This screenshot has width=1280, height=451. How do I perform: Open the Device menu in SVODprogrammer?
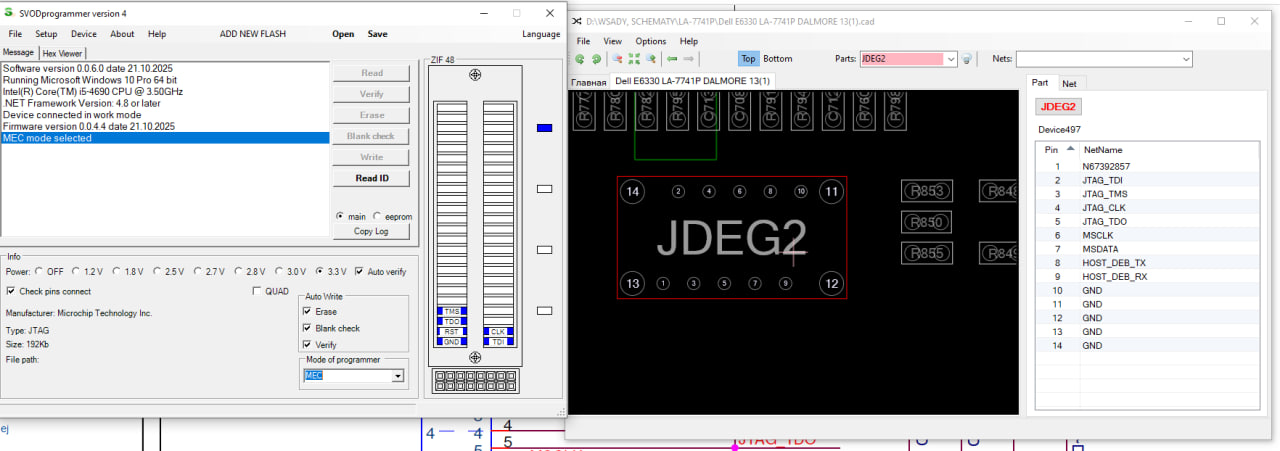point(84,34)
